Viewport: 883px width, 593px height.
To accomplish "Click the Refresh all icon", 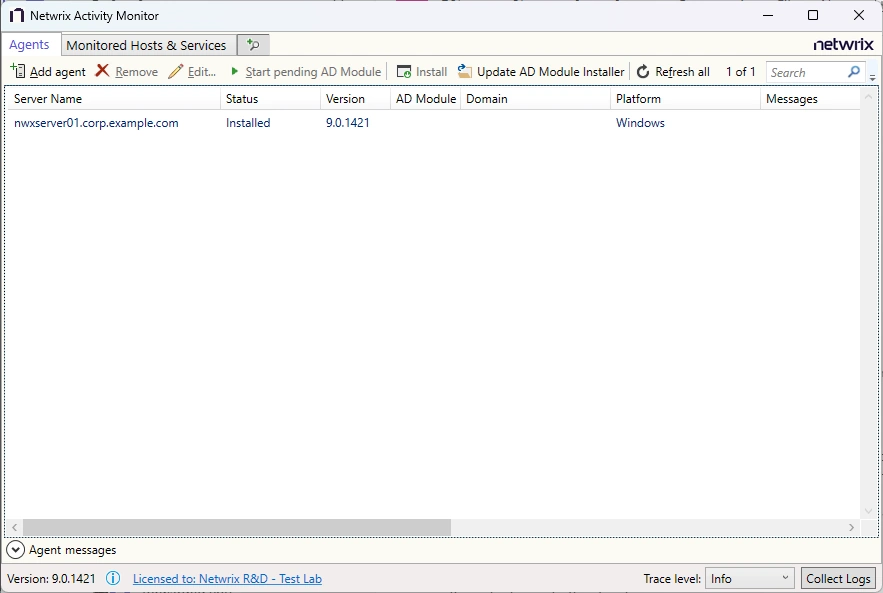I will point(643,71).
